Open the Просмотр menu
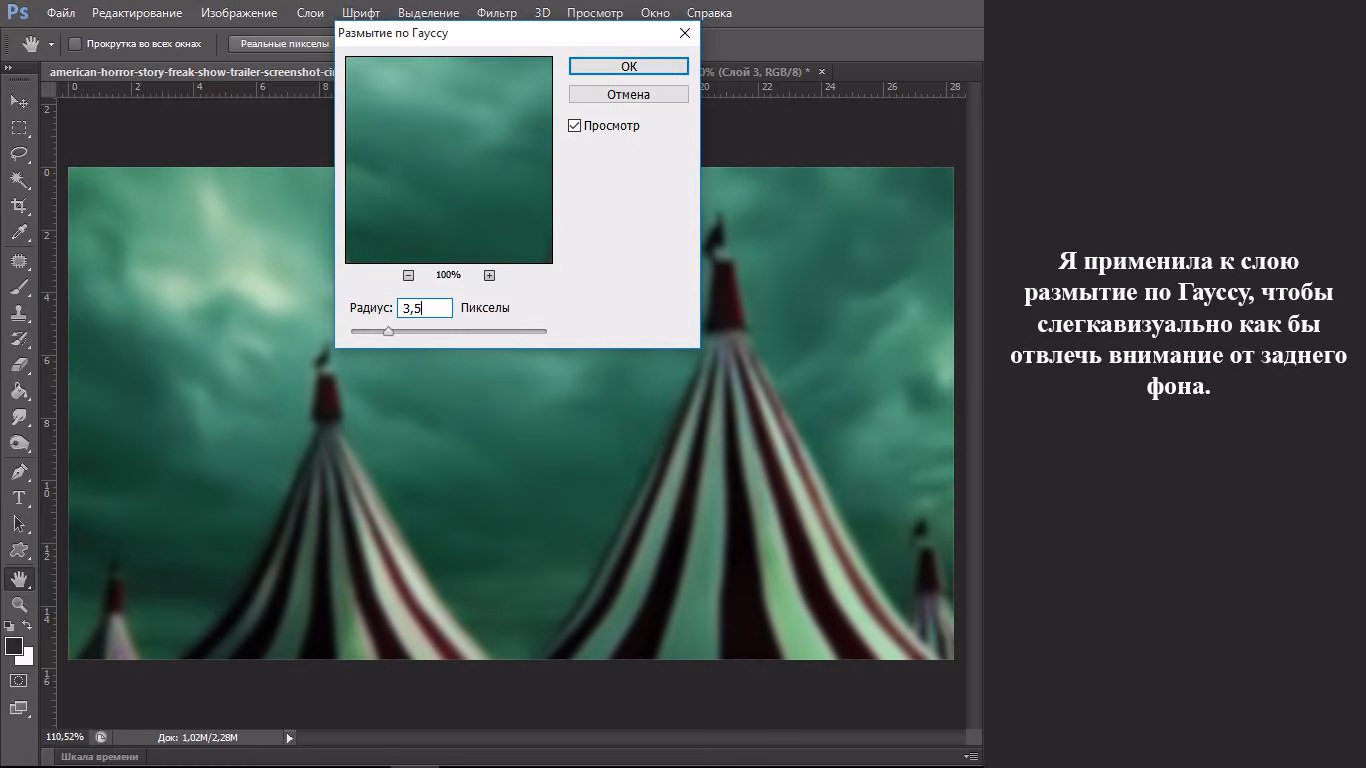The width and height of the screenshot is (1366, 768). pyautogui.click(x=595, y=13)
